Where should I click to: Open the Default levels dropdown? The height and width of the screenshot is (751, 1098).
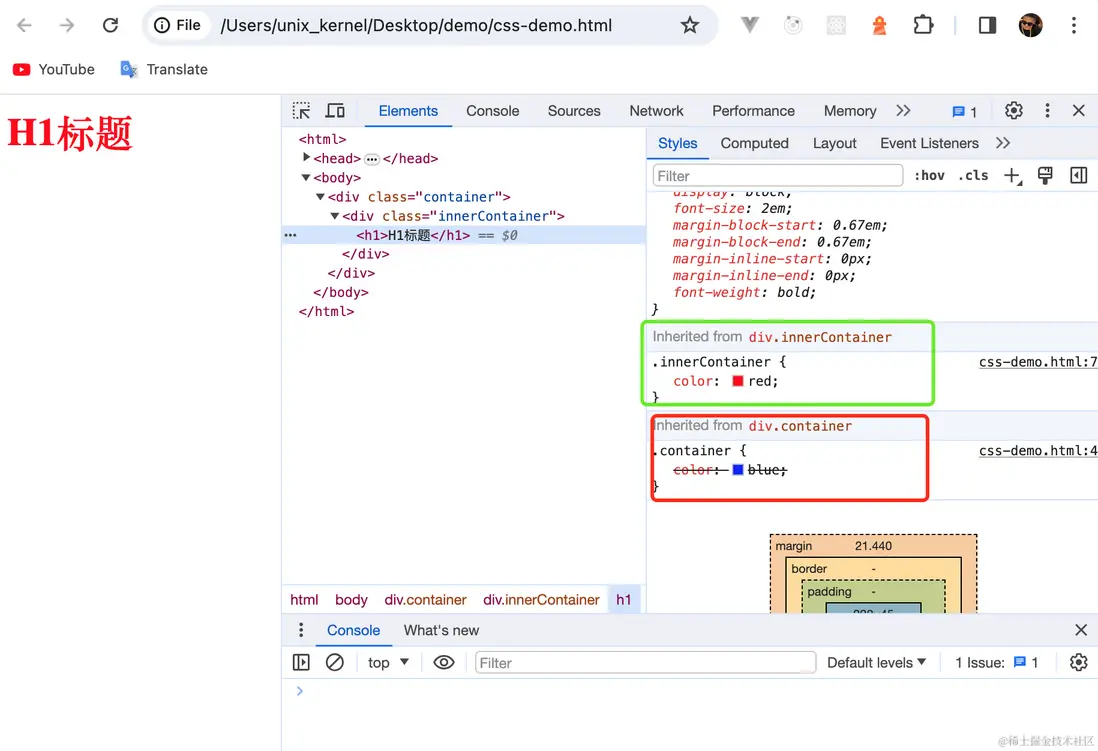click(876, 662)
